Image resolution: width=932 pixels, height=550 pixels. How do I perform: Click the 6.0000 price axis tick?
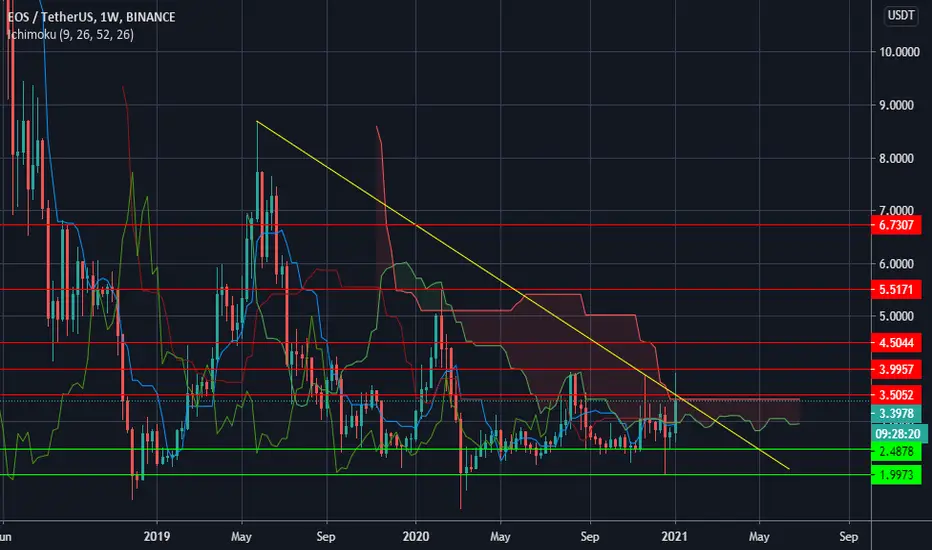pos(896,264)
